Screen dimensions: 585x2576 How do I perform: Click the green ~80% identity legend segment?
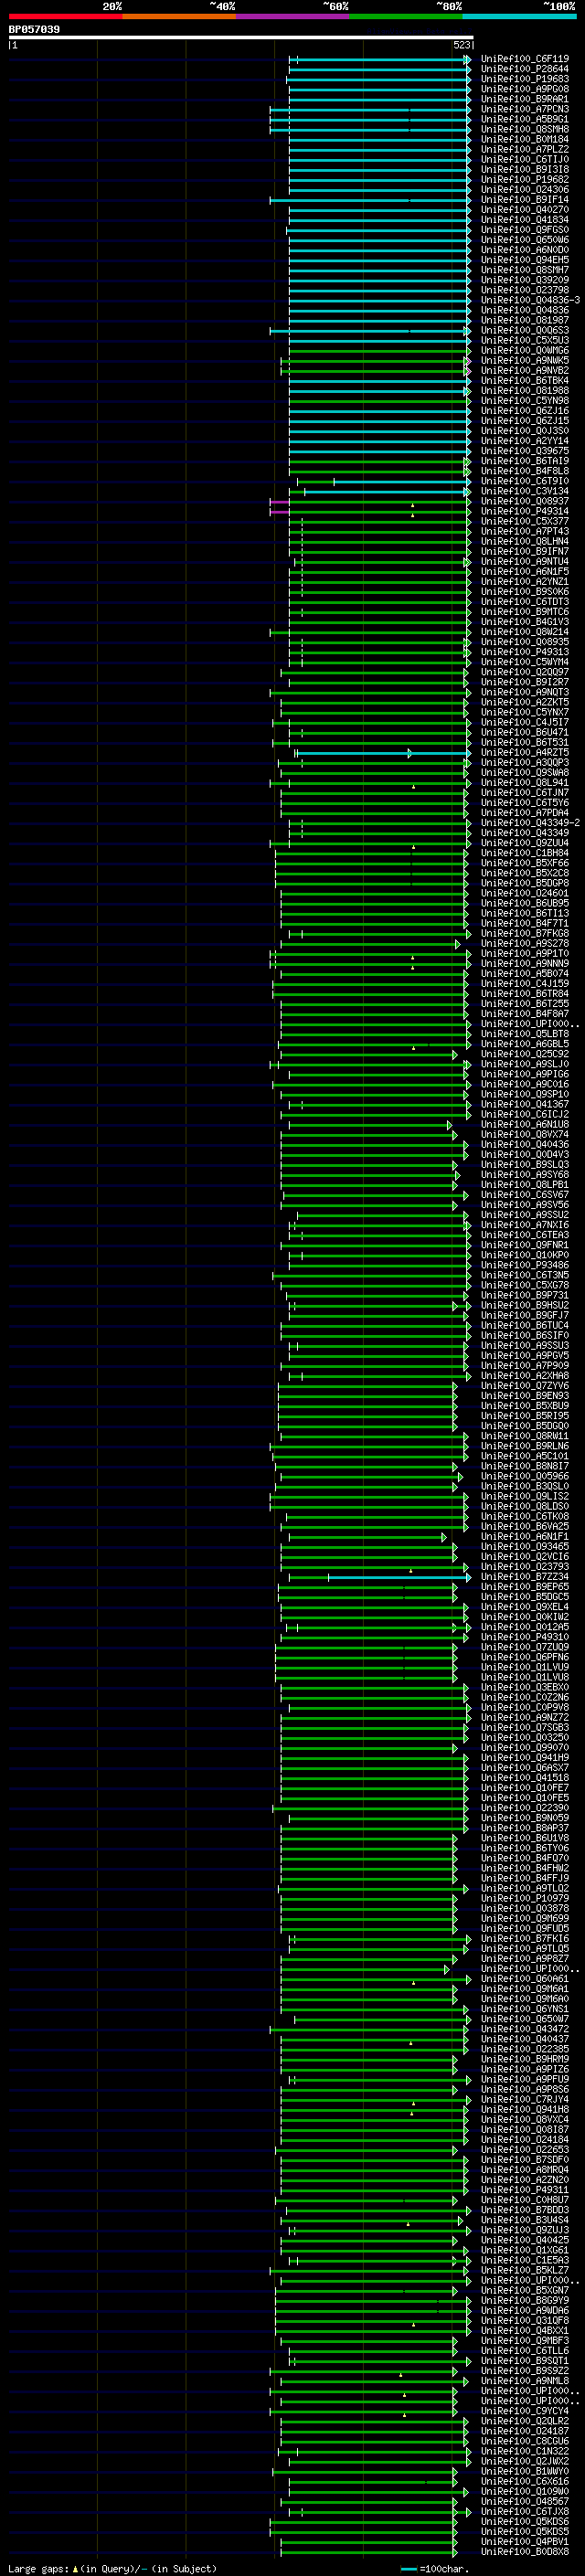(406, 16)
